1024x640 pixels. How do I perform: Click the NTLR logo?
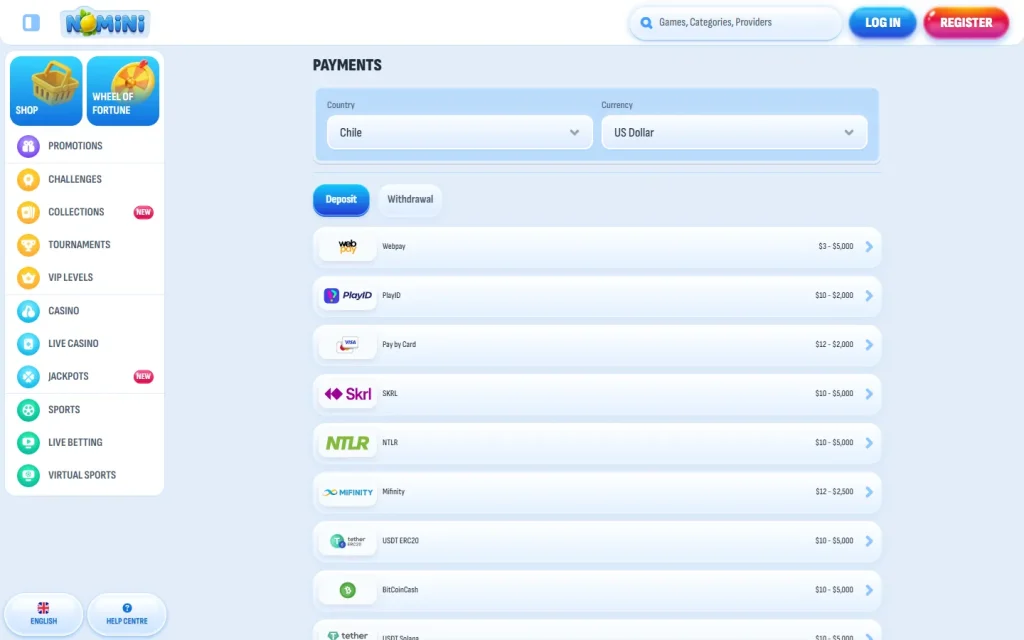point(347,443)
